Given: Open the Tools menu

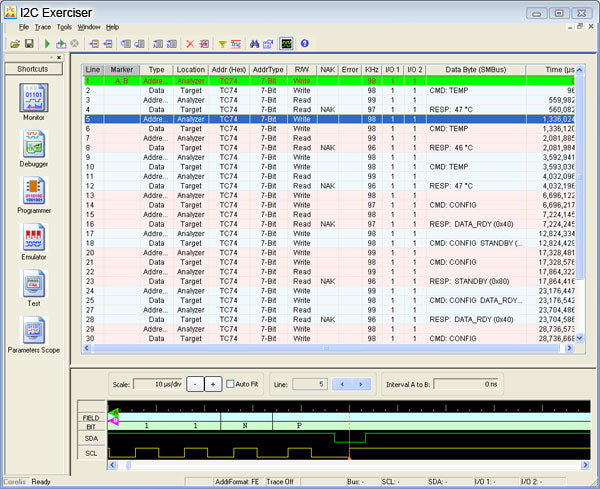Looking at the screenshot, I should click(x=64, y=27).
